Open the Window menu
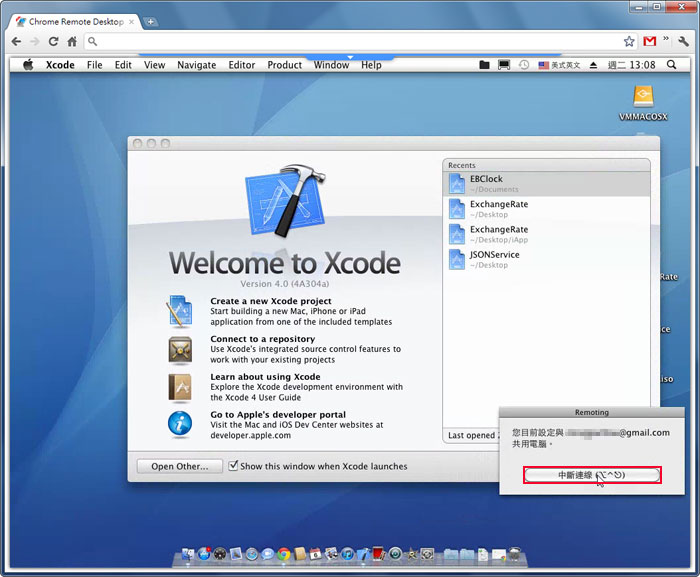 coord(331,65)
